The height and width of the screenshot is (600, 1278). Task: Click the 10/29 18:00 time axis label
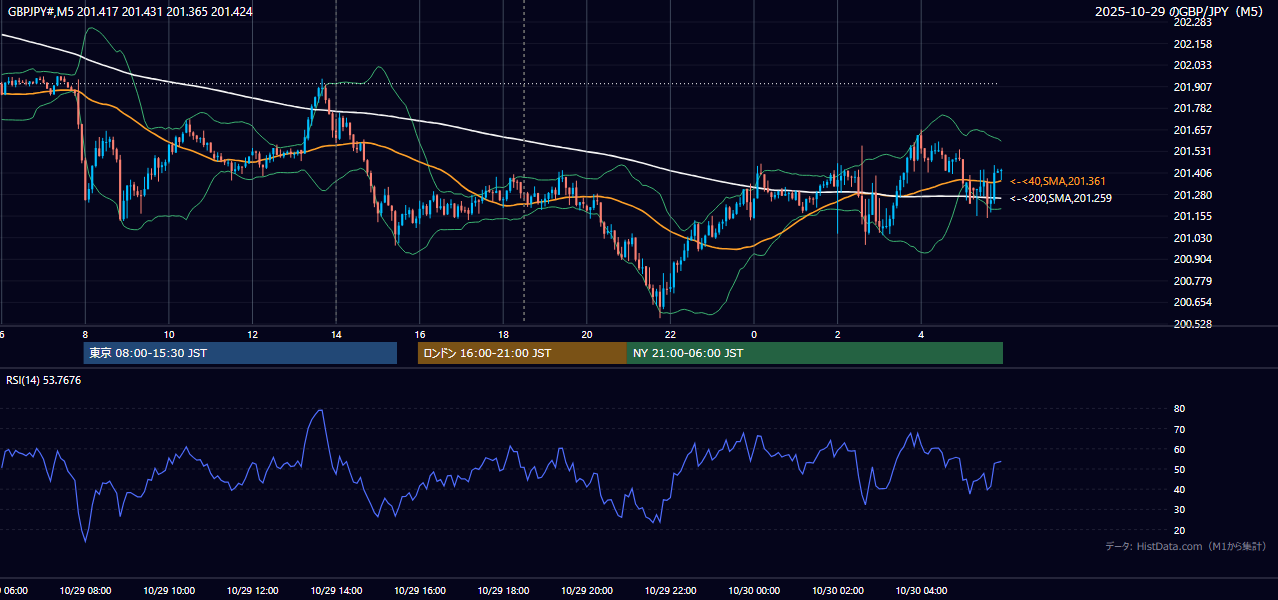[x=503, y=591]
